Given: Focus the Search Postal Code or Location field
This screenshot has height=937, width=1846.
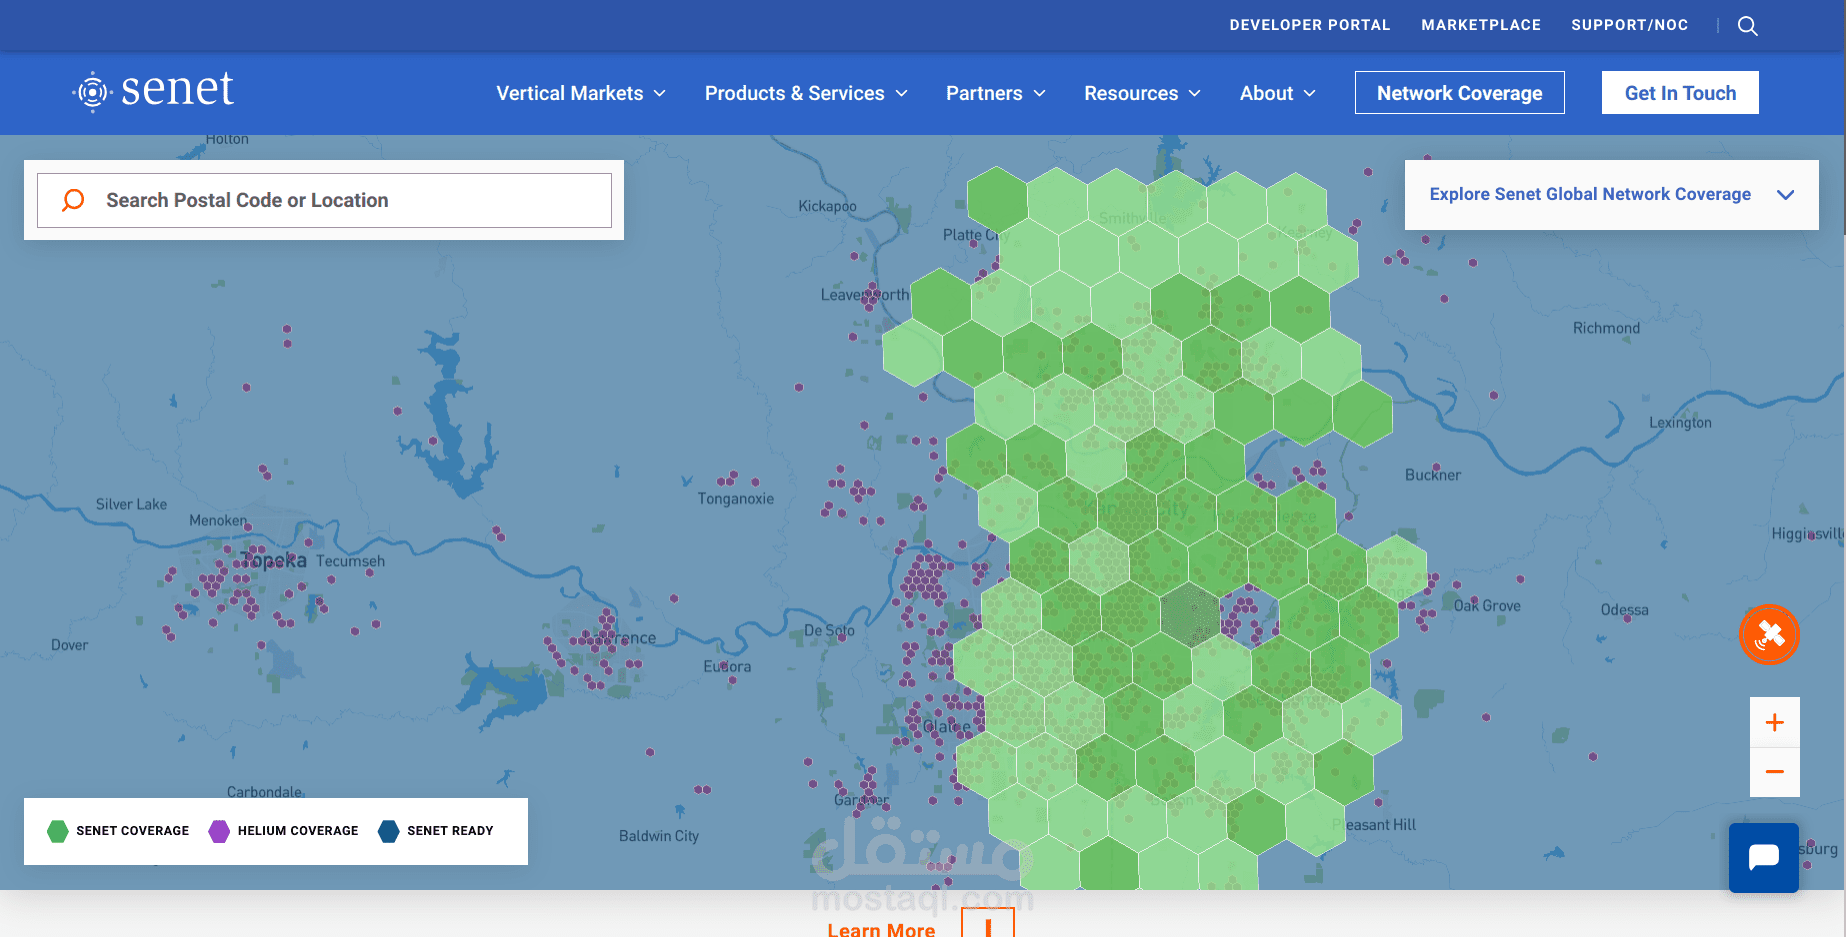Looking at the screenshot, I should [324, 200].
